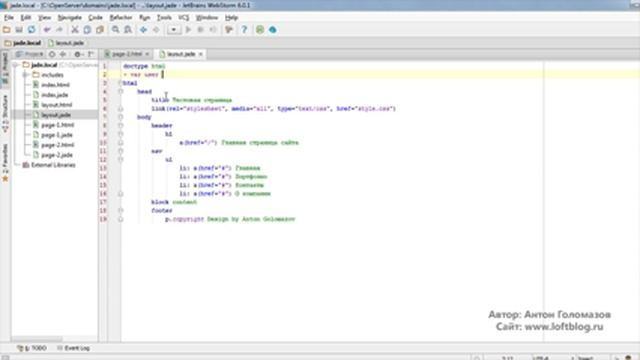Click the Forward navigation arrow icon
This screenshot has height=360, width=640.
click(156, 30)
